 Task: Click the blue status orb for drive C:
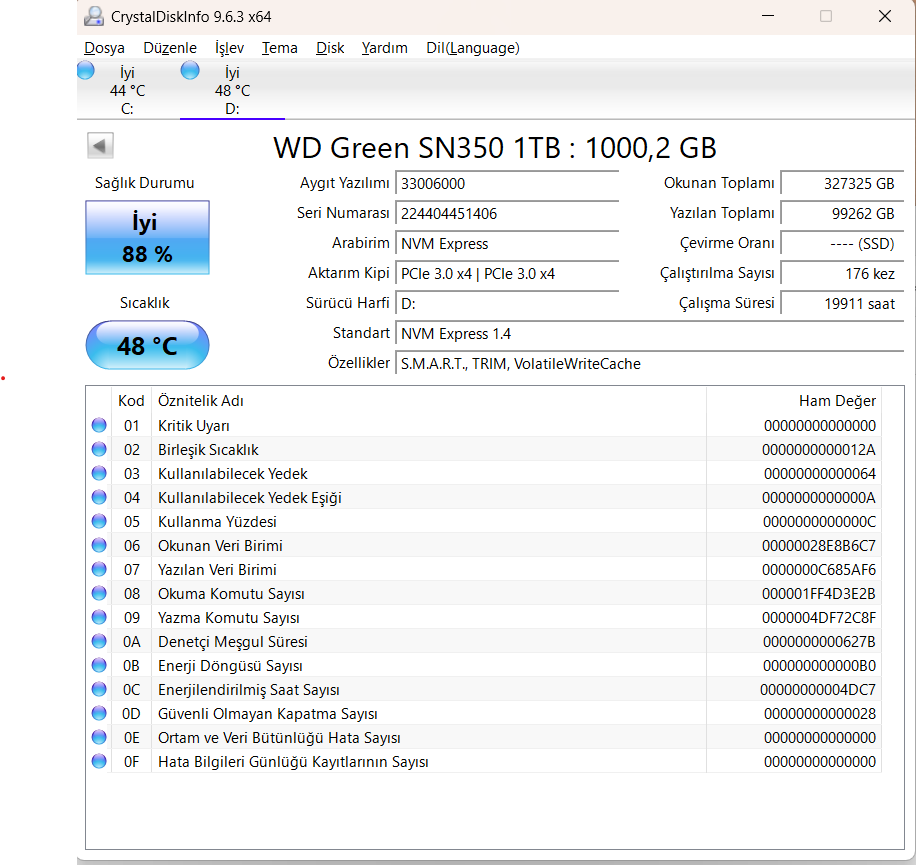point(86,71)
